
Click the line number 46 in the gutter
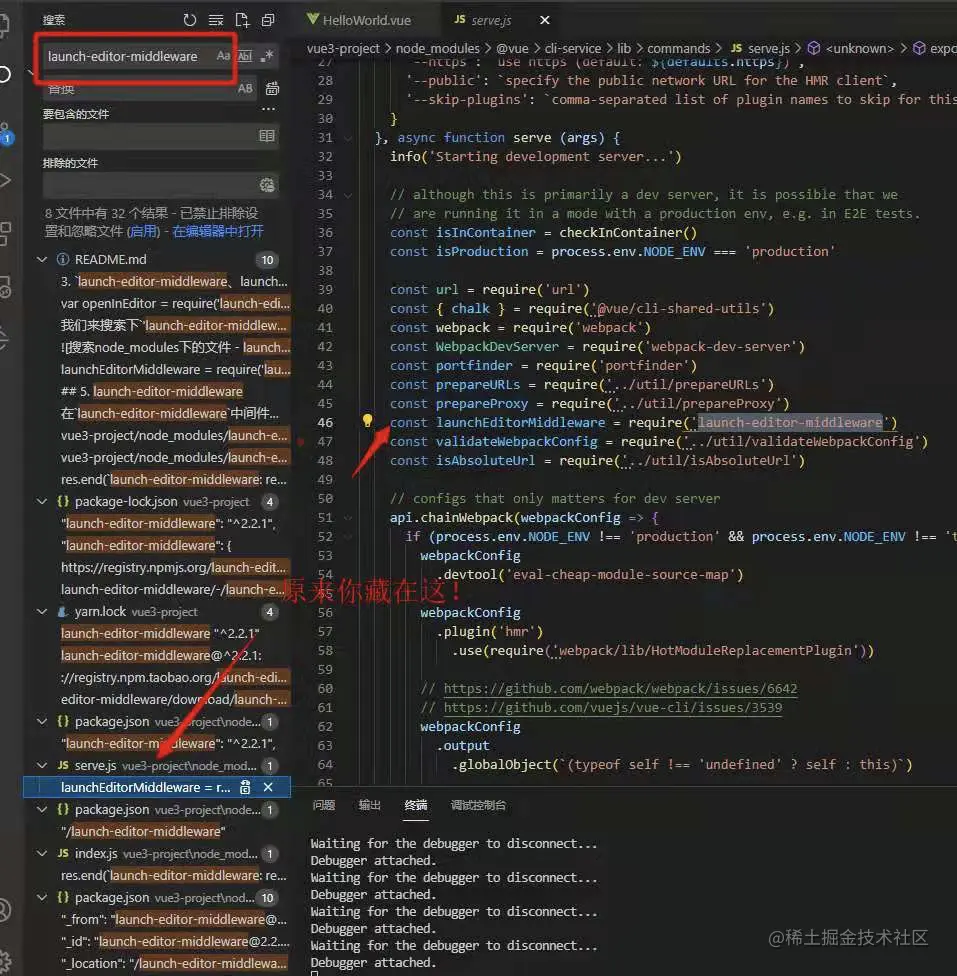click(x=325, y=422)
